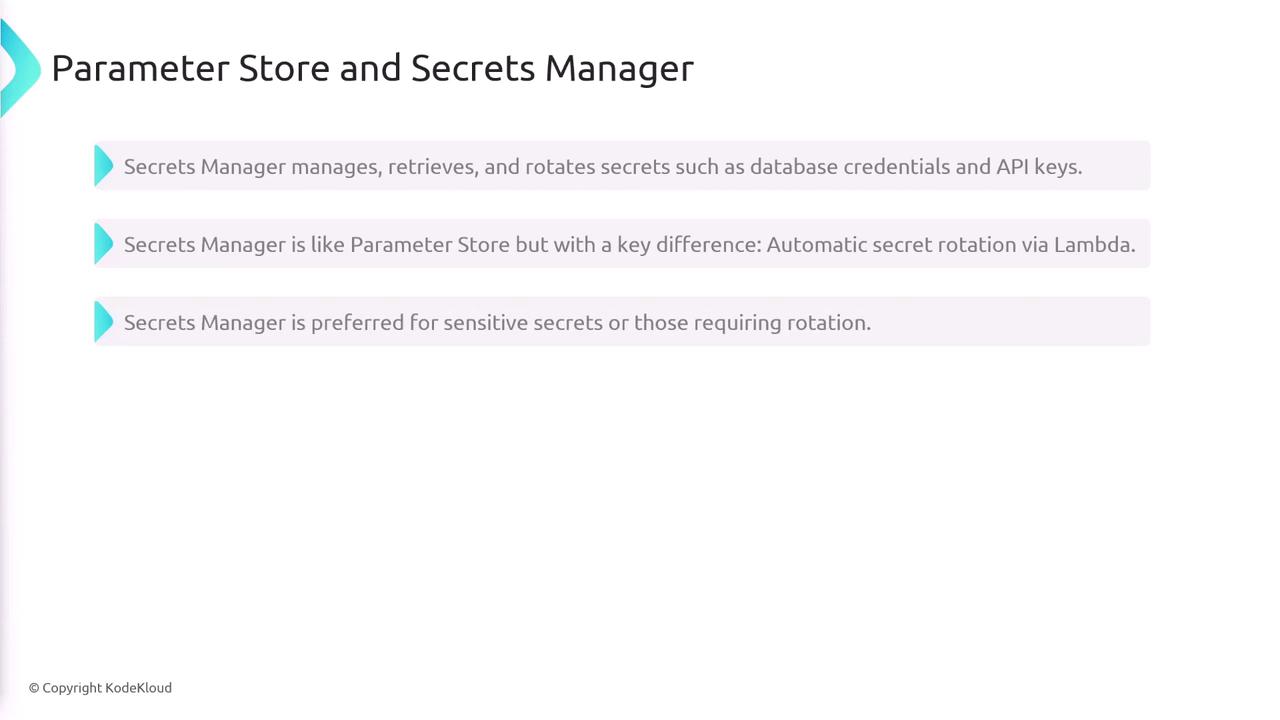
Task: Click the 'Copyright' word at bottom left
Action: [x=72, y=688]
